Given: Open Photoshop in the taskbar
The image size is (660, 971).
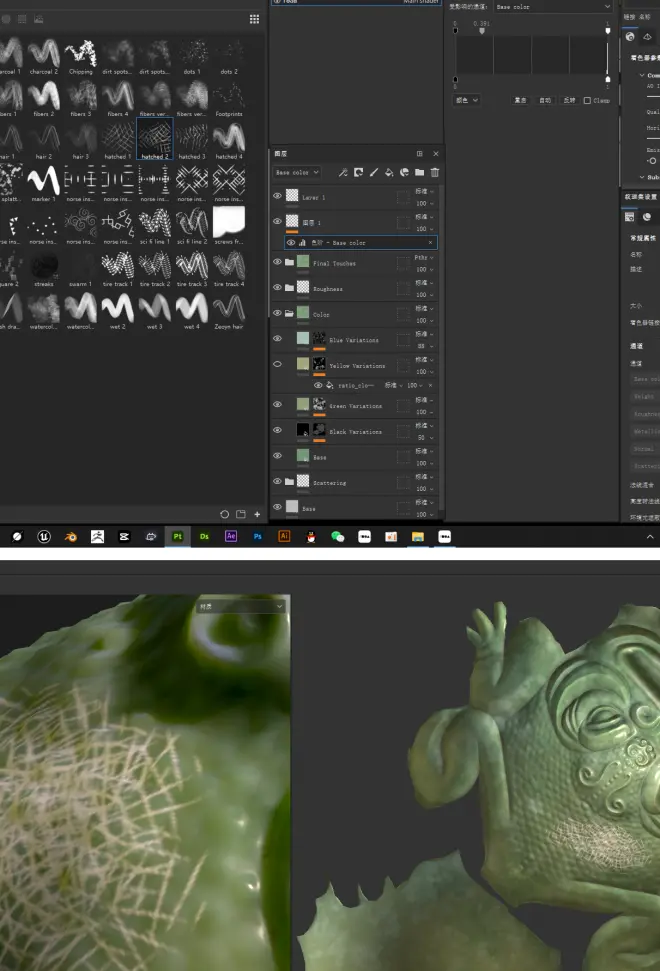Looking at the screenshot, I should point(258,536).
